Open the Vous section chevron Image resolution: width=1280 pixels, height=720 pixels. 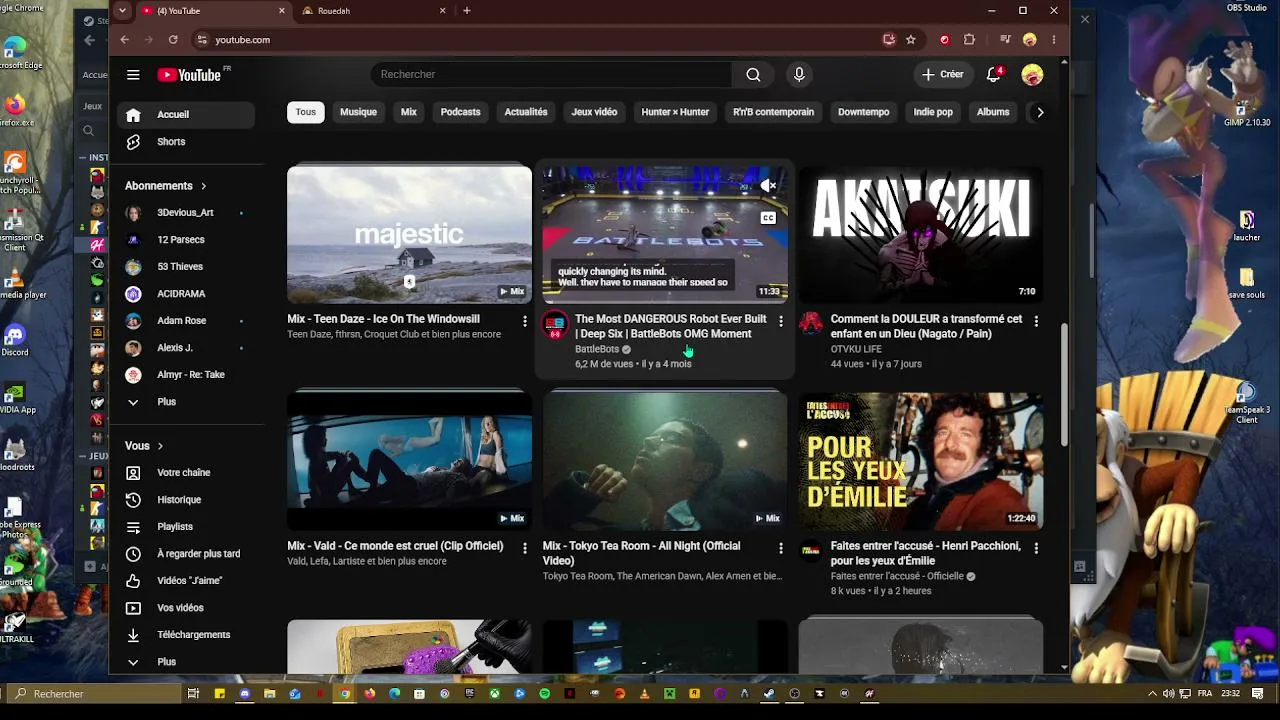[x=160, y=446]
